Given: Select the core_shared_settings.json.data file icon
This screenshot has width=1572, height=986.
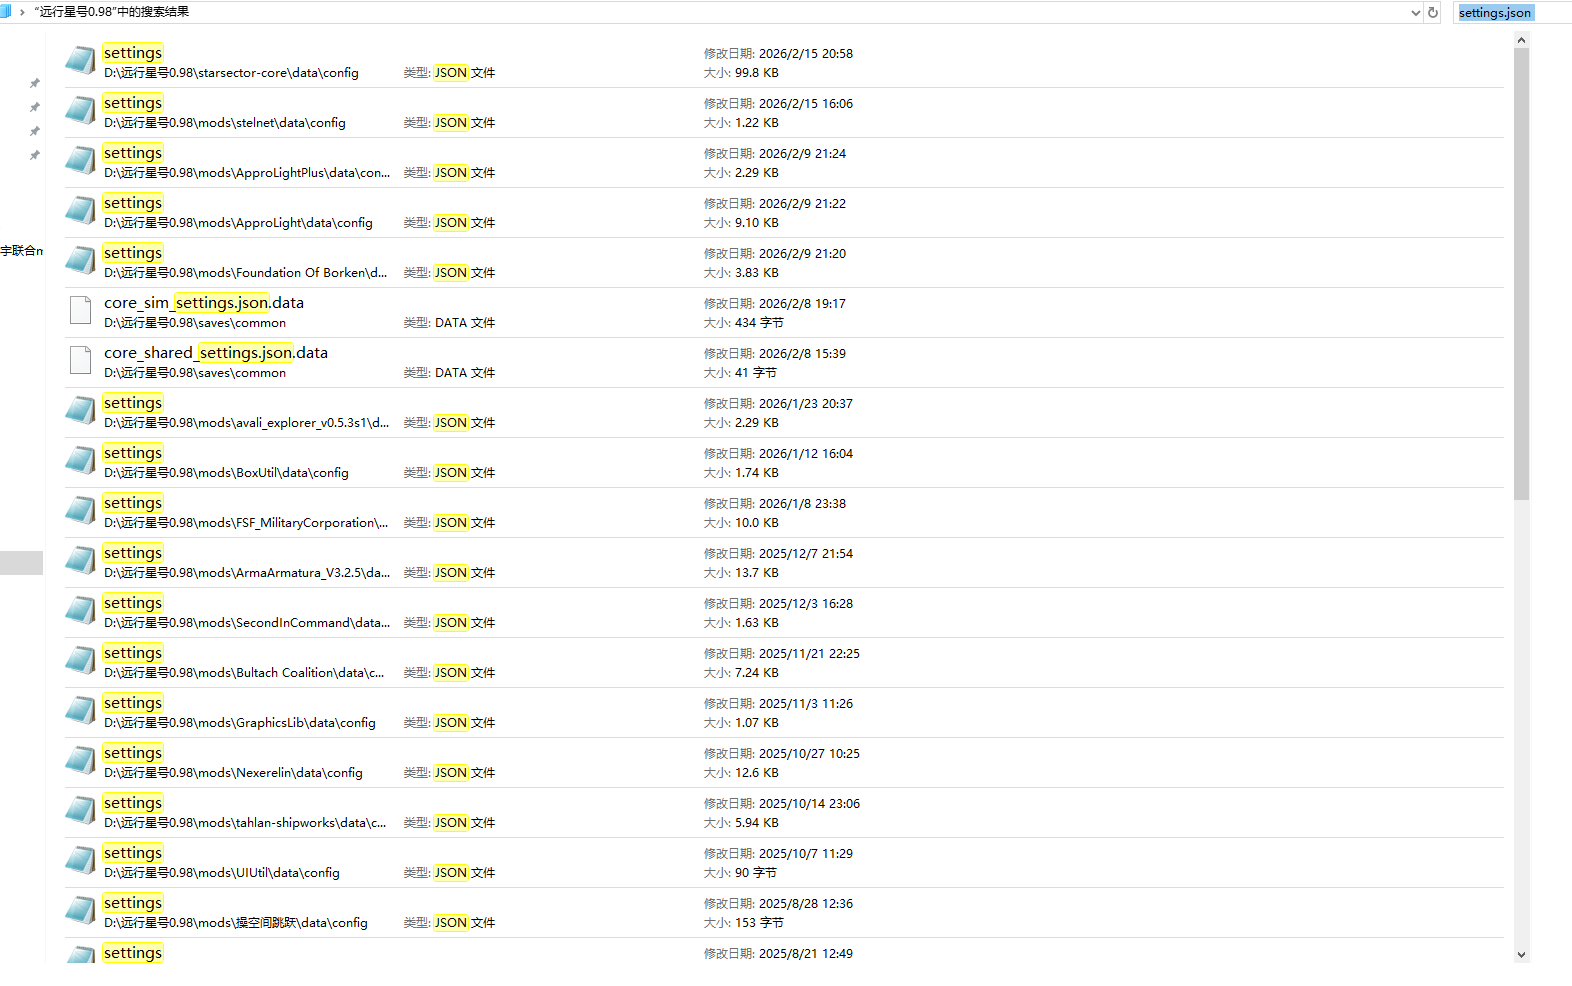Looking at the screenshot, I should pyautogui.click(x=80, y=361).
